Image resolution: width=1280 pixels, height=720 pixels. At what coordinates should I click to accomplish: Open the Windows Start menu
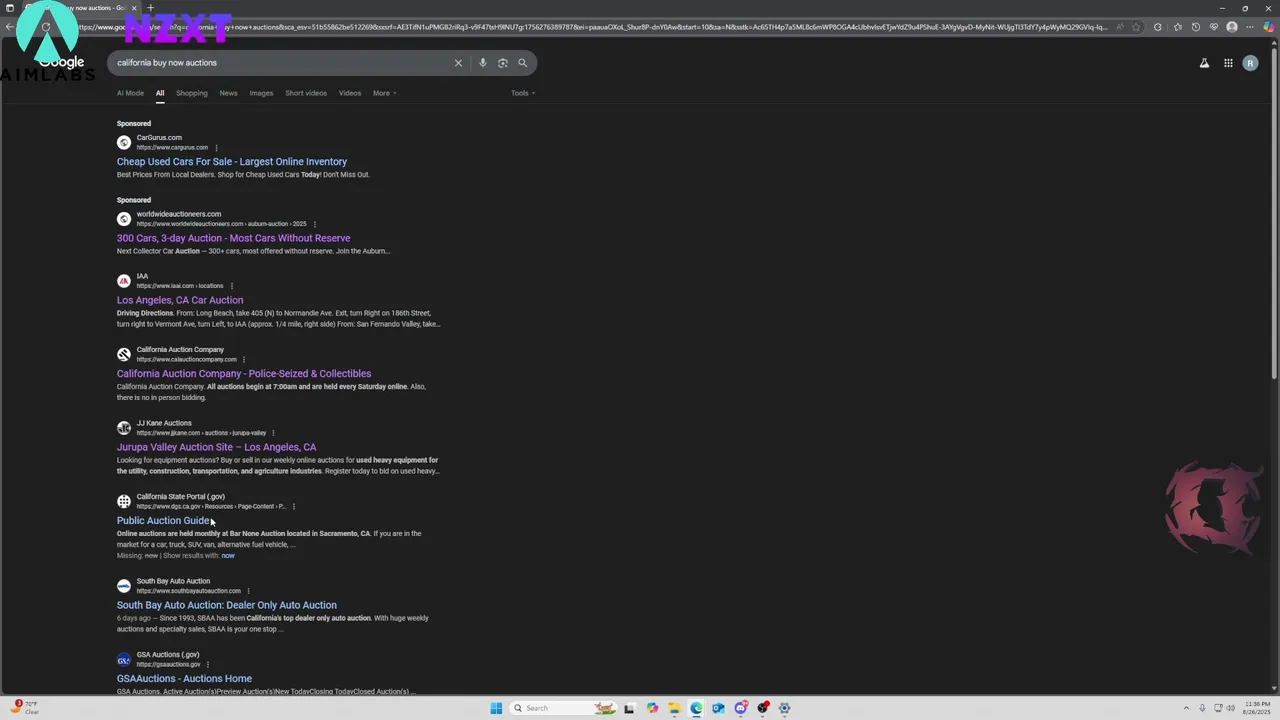pyautogui.click(x=496, y=708)
